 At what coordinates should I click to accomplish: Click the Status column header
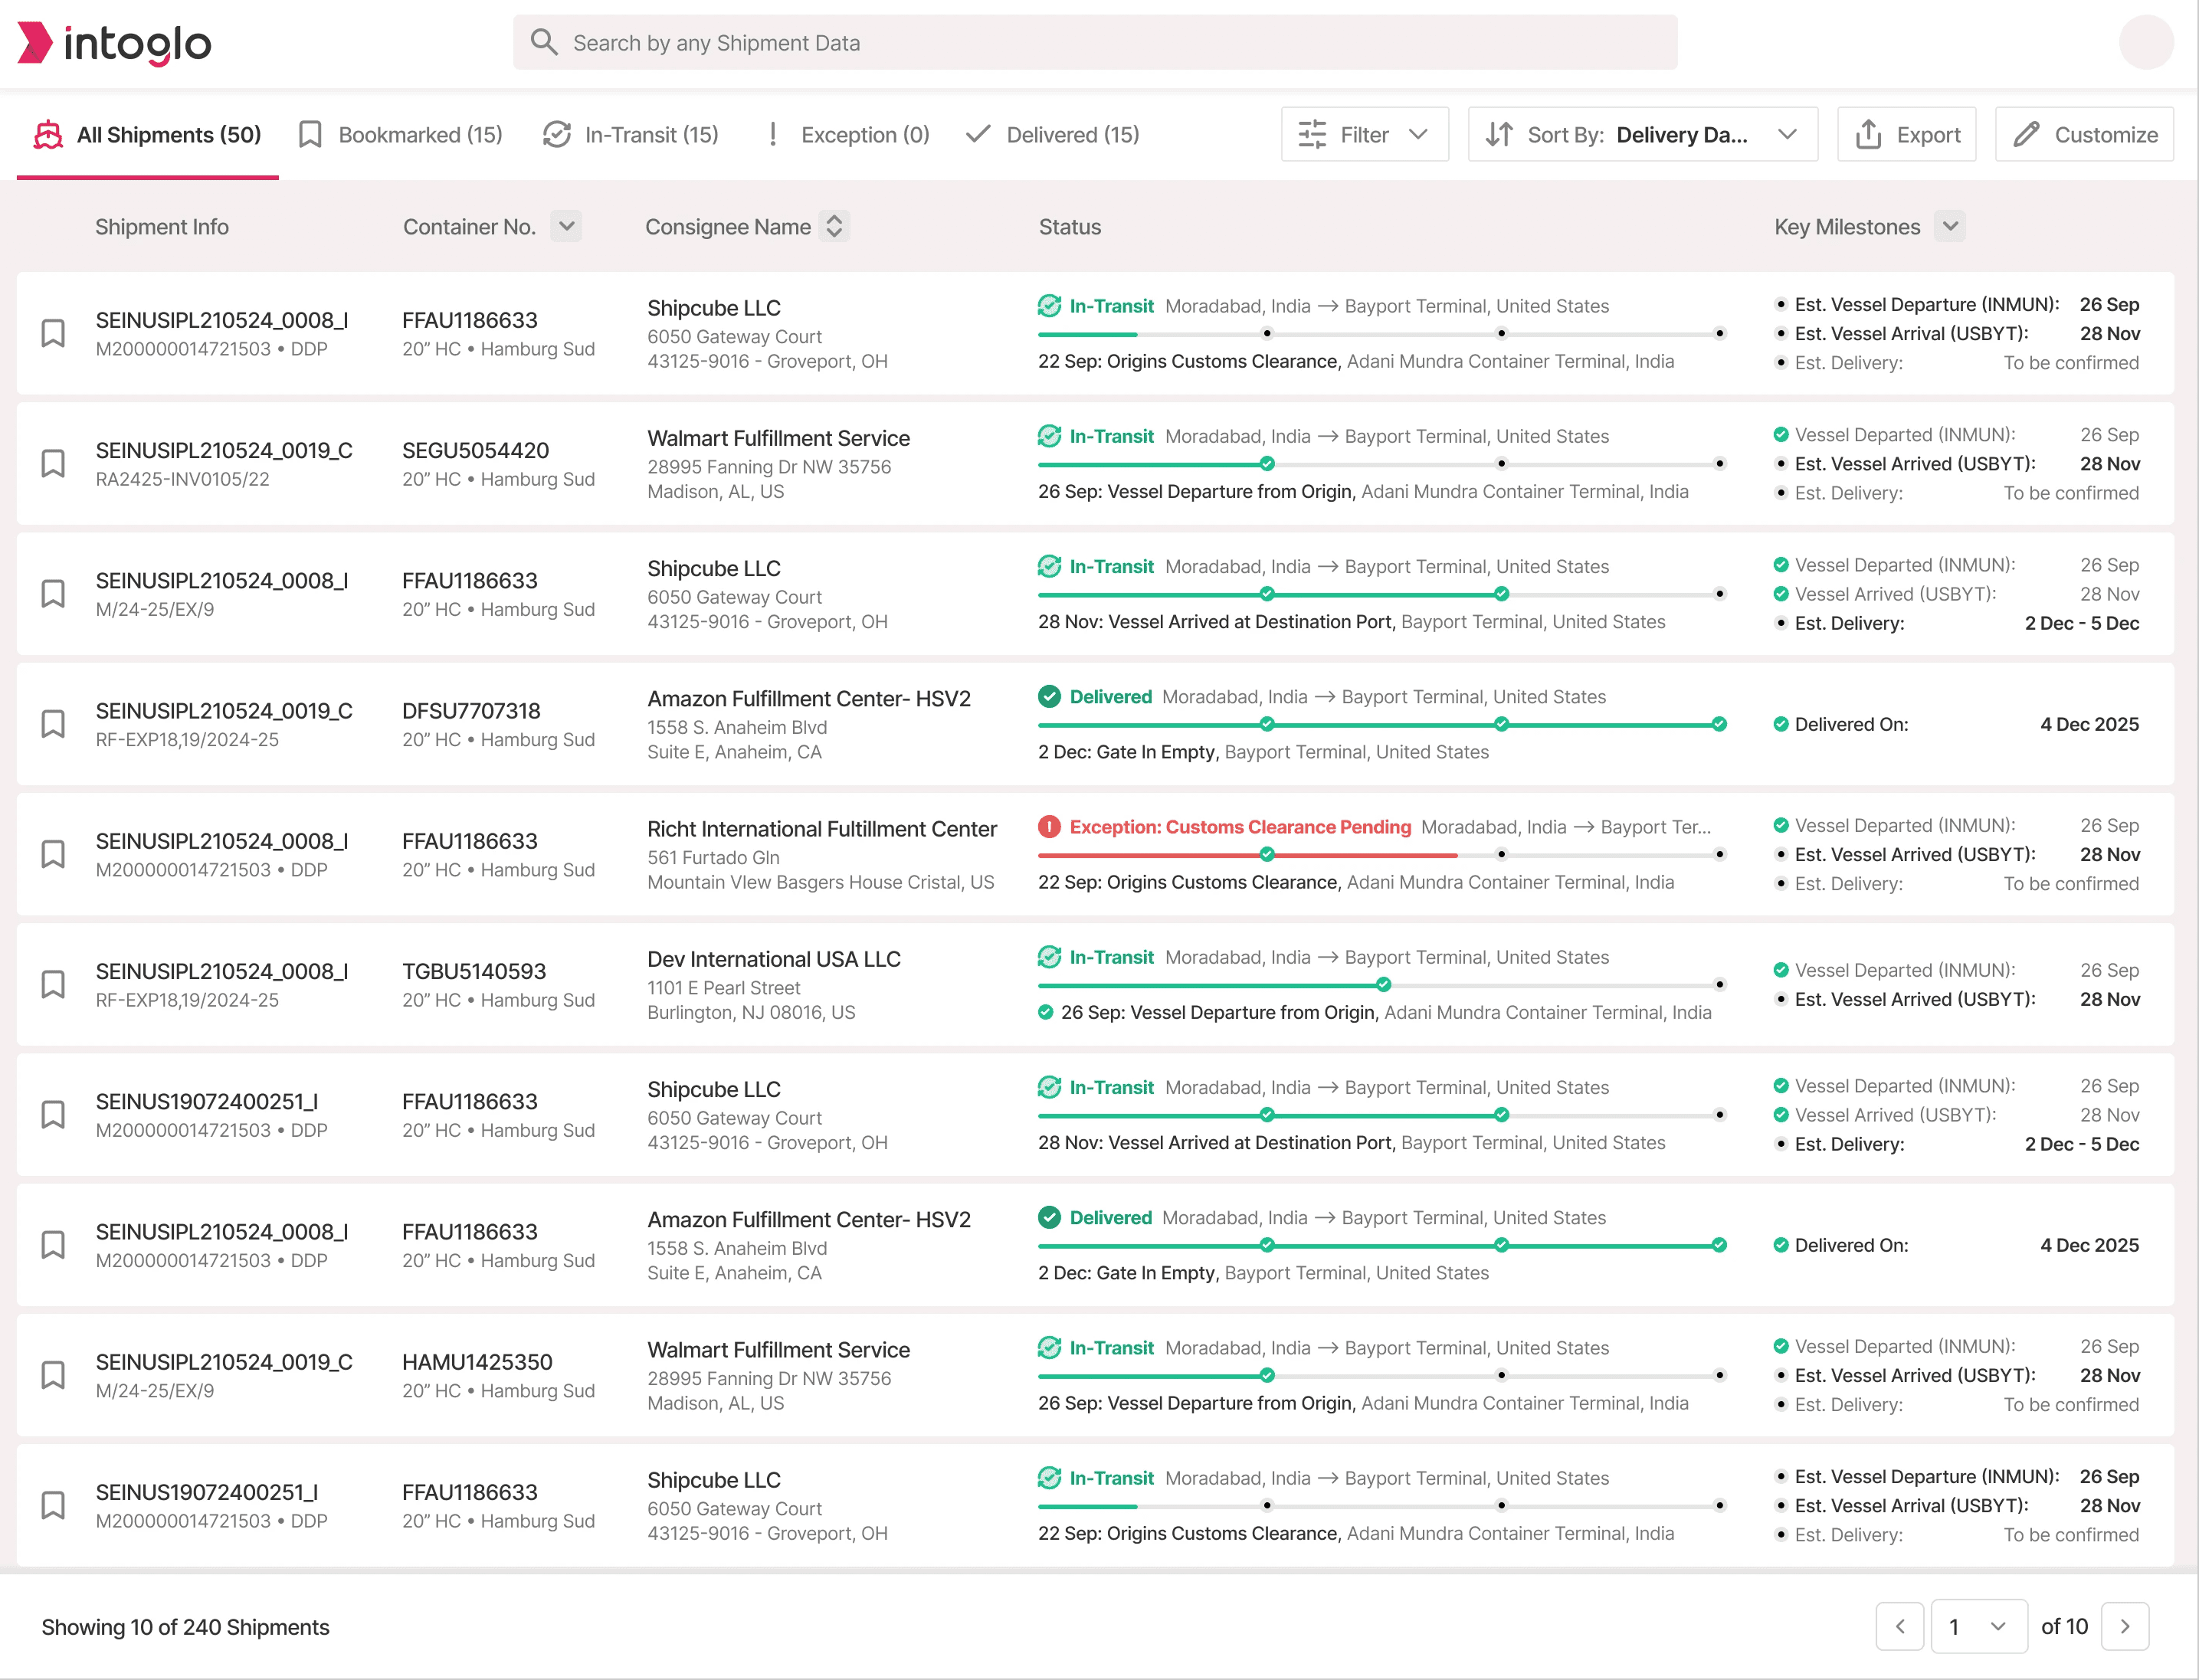[x=1070, y=227]
